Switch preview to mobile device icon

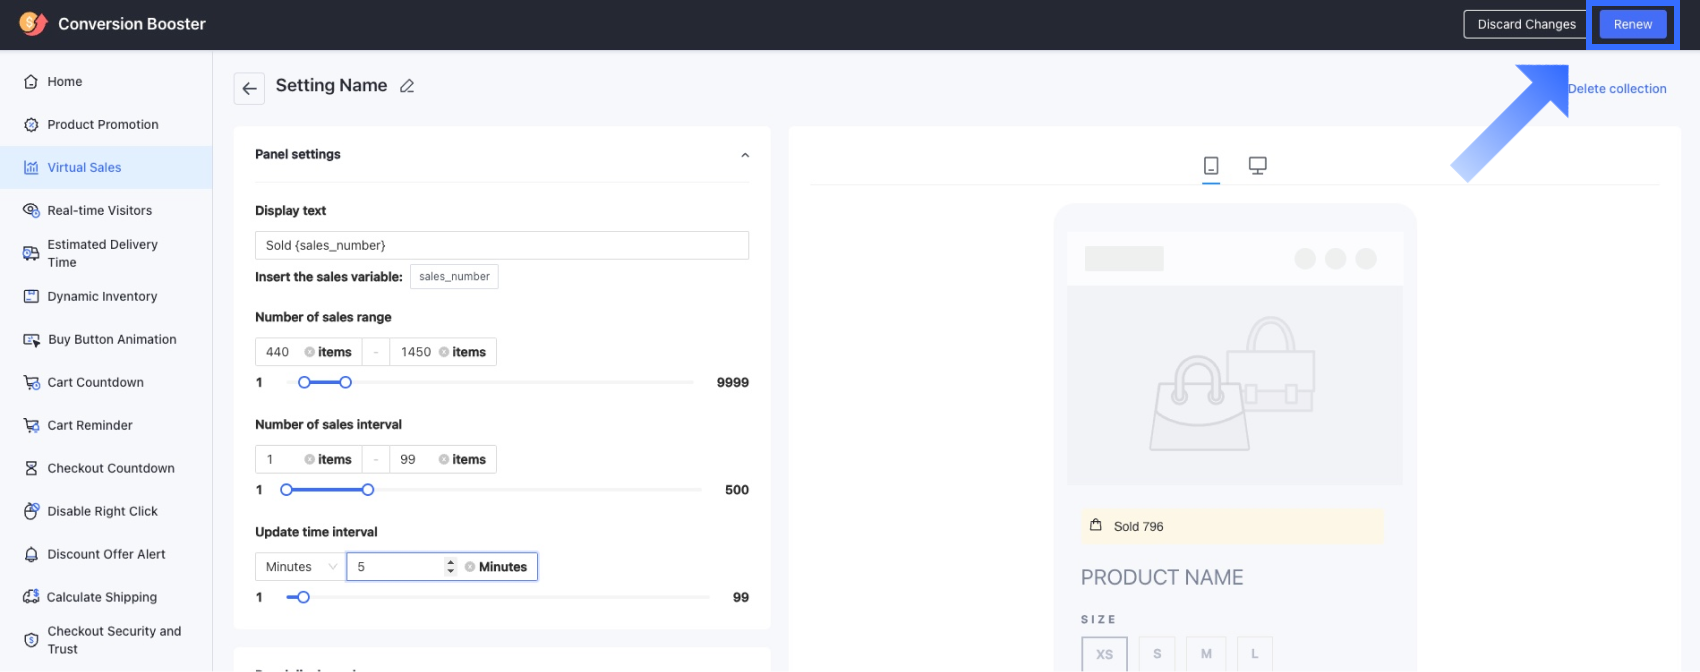[x=1211, y=166]
